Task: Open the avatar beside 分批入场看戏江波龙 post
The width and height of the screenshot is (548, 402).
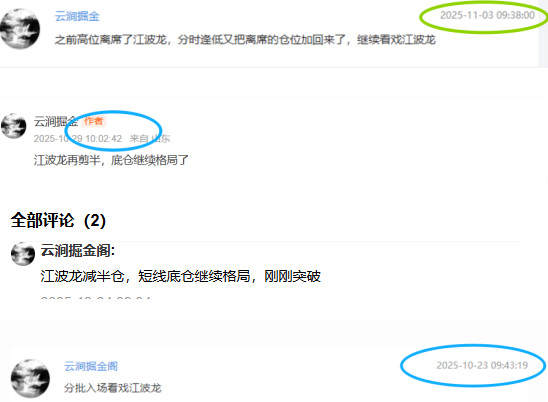Action: pos(30,379)
